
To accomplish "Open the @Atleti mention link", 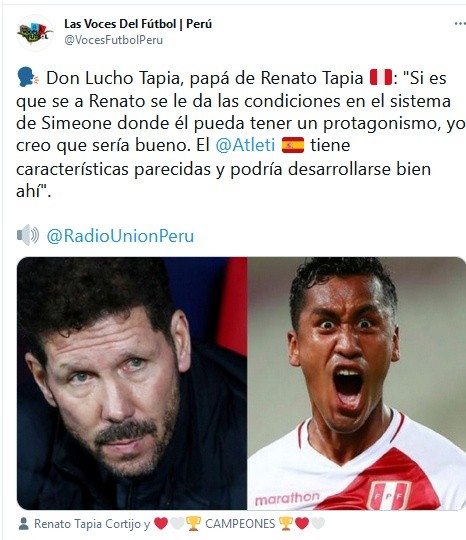I will coord(245,145).
